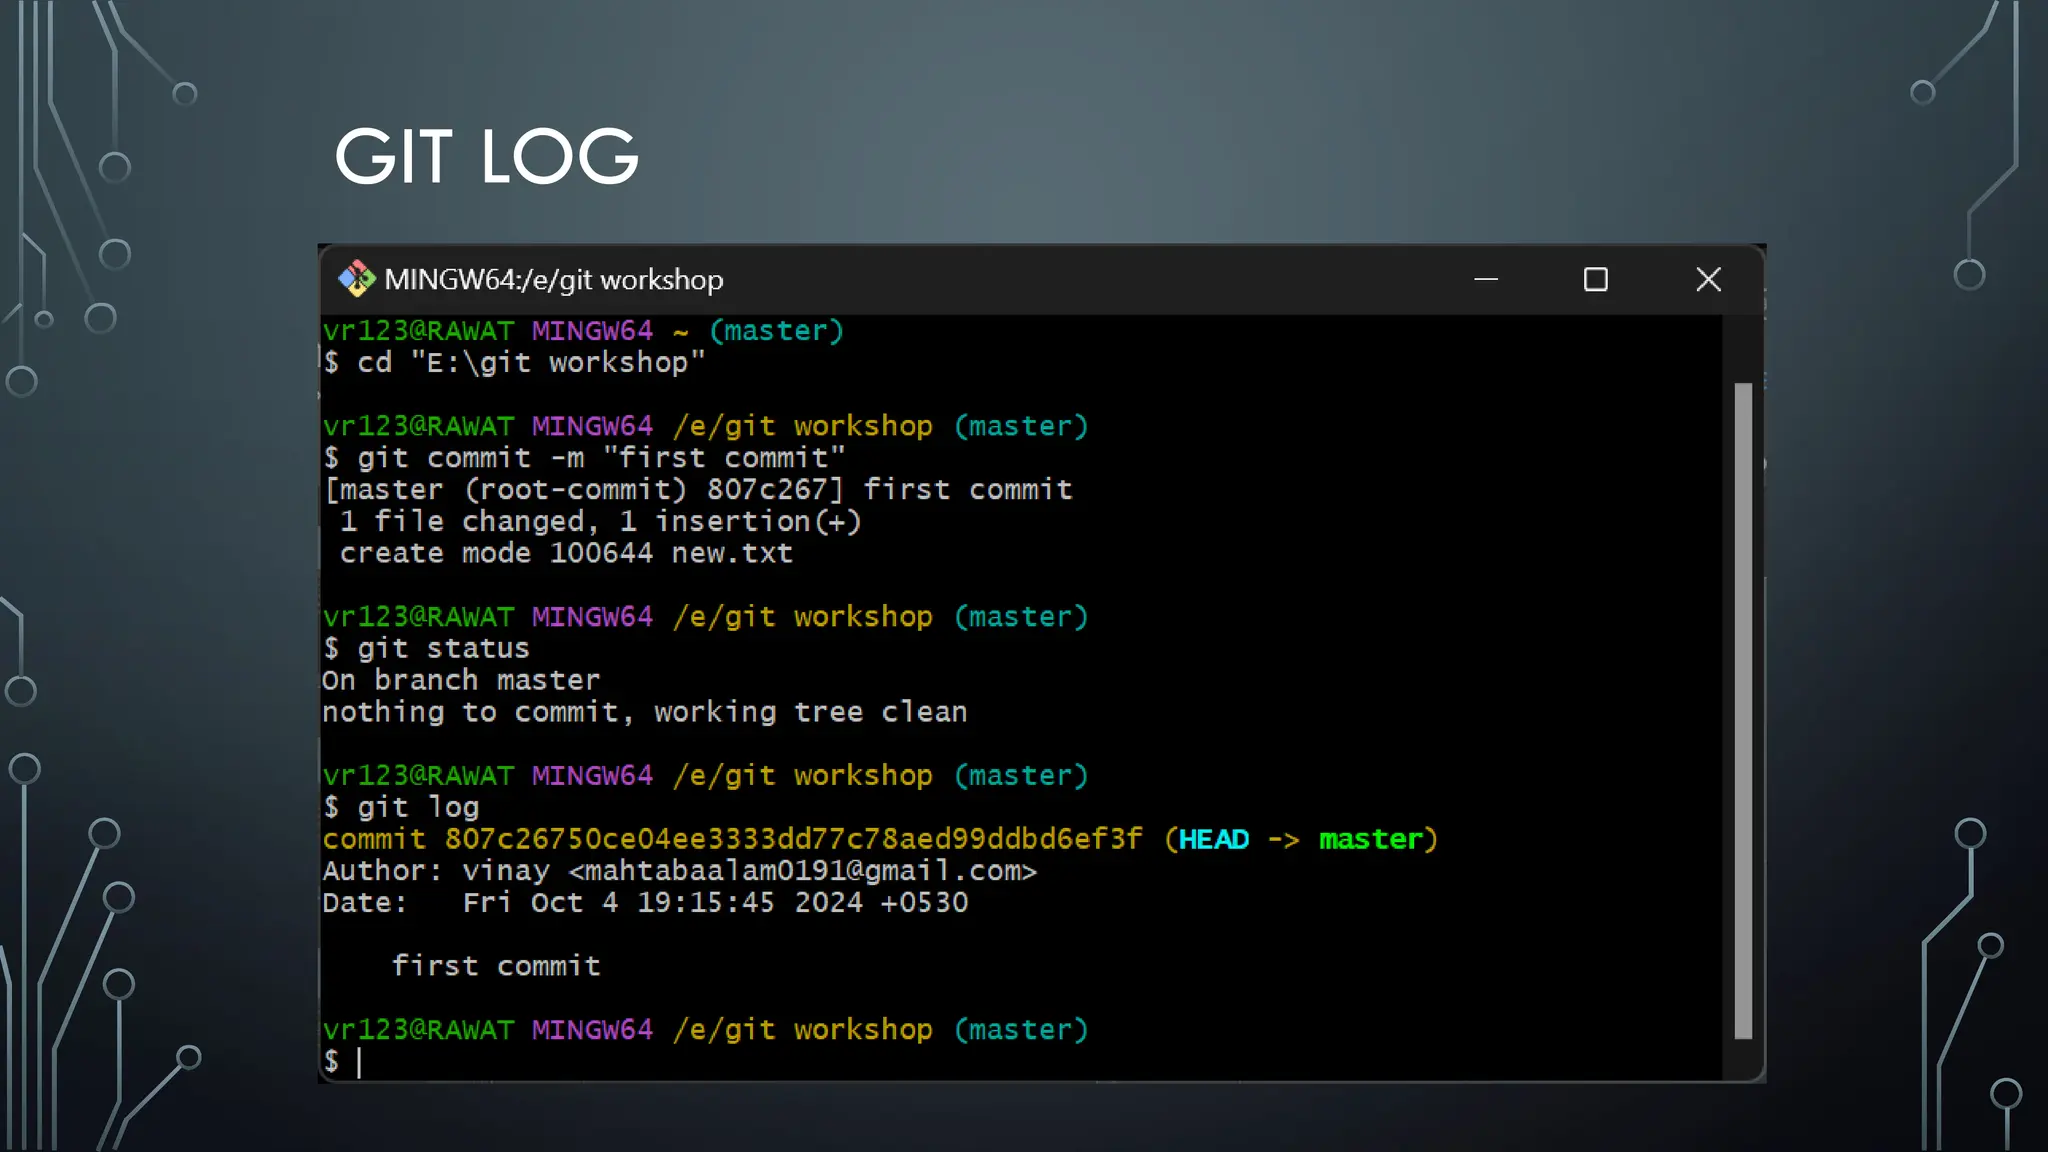Screen dimensions: 2048x1152
Task: Close the MINGW64 terminal window
Action: tap(1708, 279)
